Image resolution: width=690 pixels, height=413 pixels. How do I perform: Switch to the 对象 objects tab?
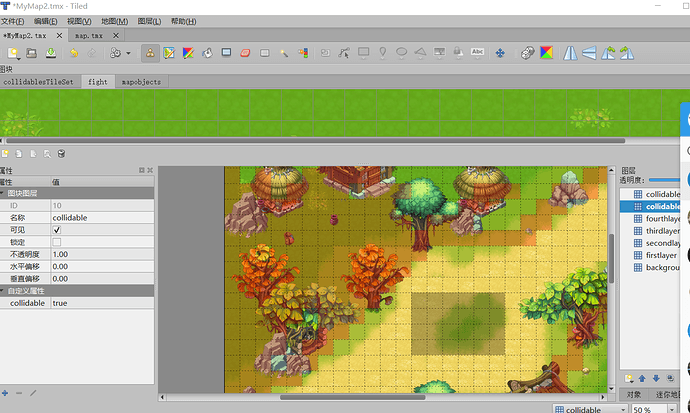tap(634, 395)
